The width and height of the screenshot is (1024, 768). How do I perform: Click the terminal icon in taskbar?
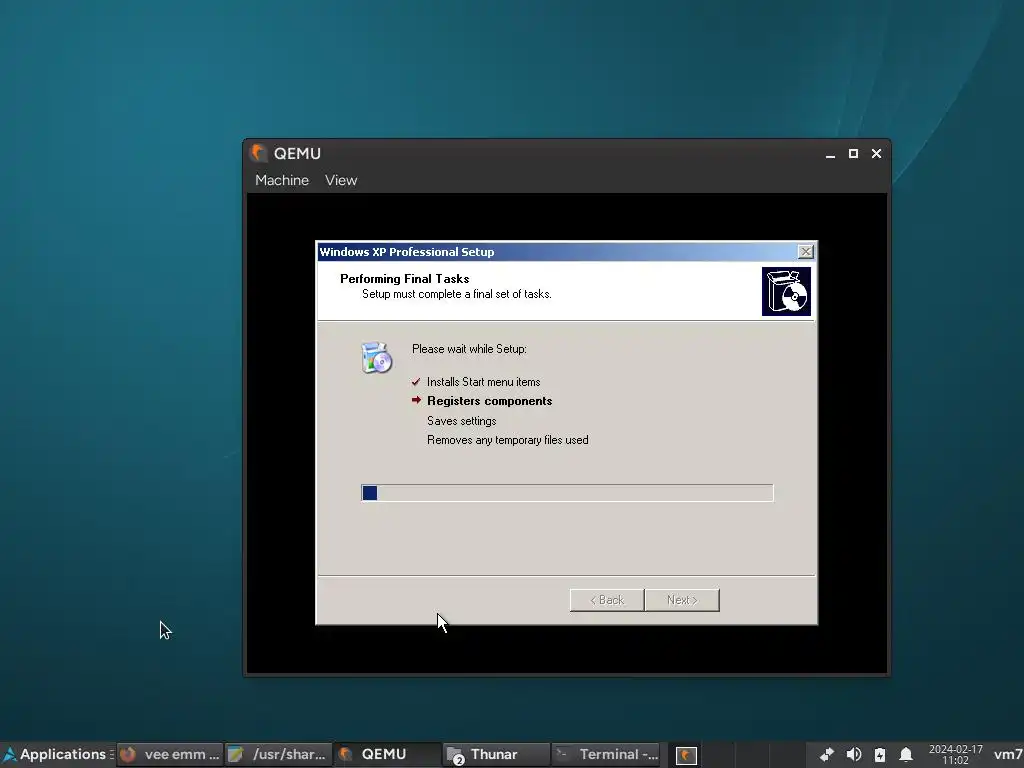coord(562,754)
